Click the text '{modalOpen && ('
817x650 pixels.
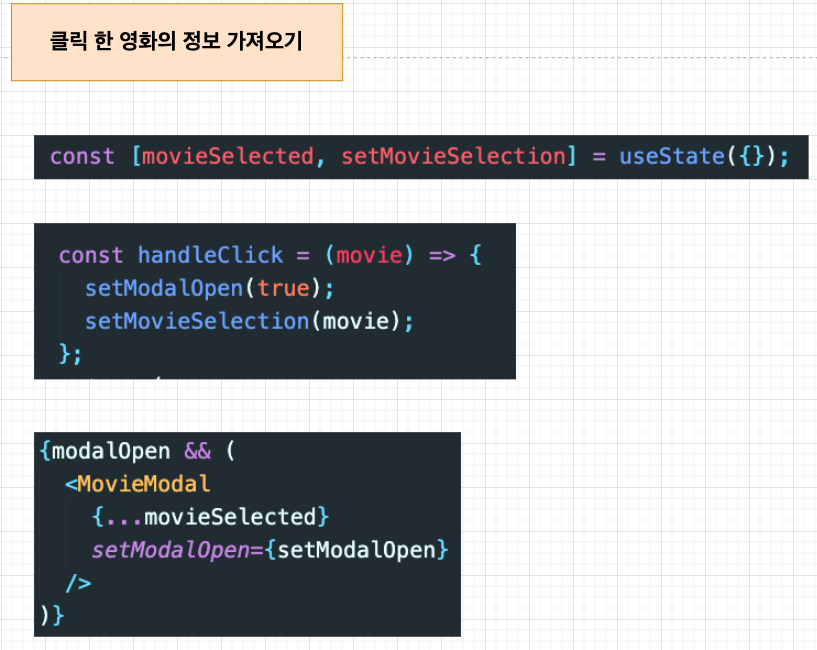tap(138, 451)
